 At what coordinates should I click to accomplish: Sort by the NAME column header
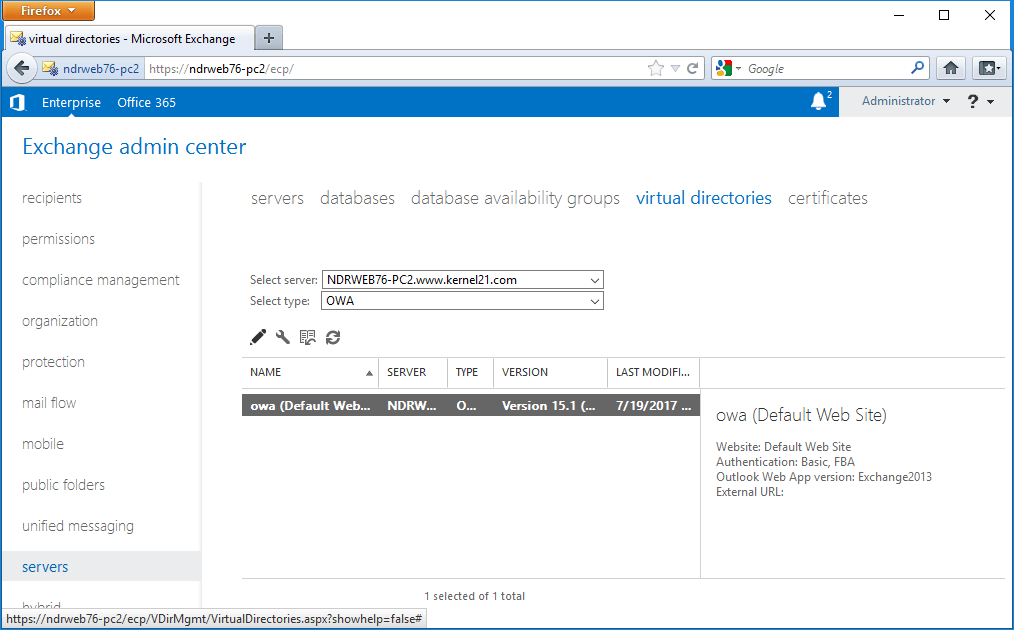[310, 373]
